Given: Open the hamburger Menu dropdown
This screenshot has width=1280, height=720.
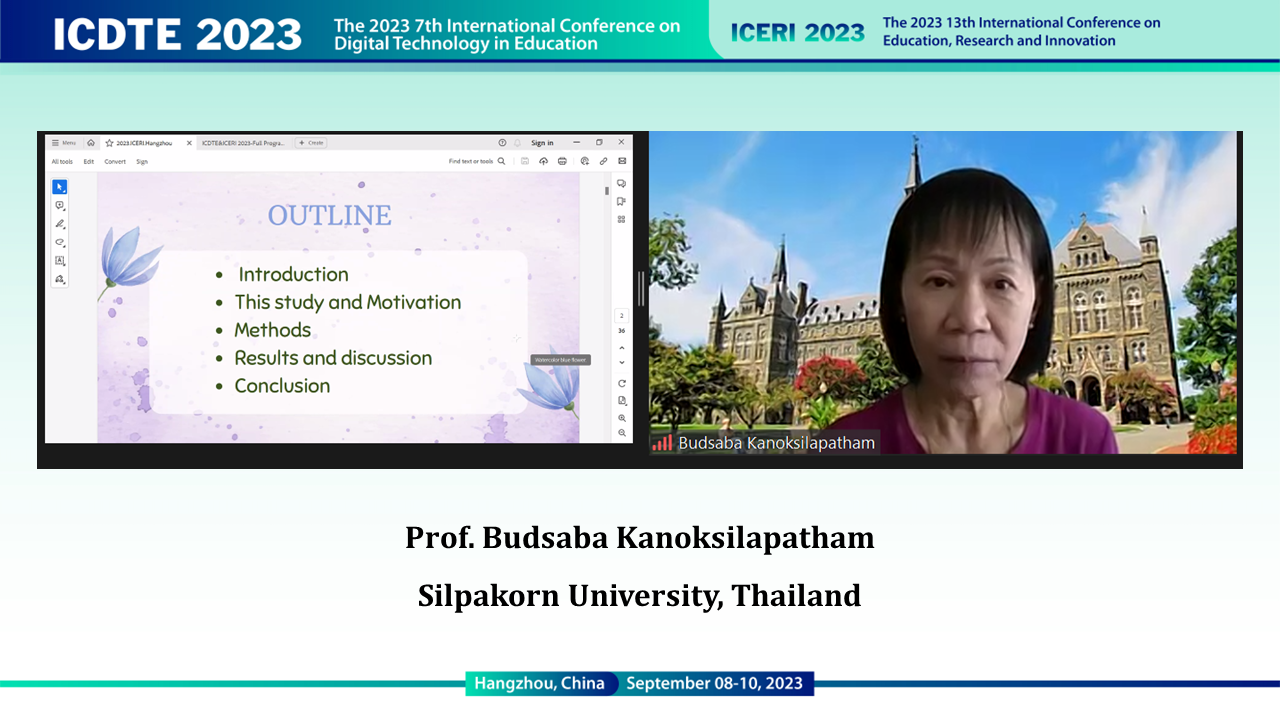Looking at the screenshot, I should (x=64, y=143).
